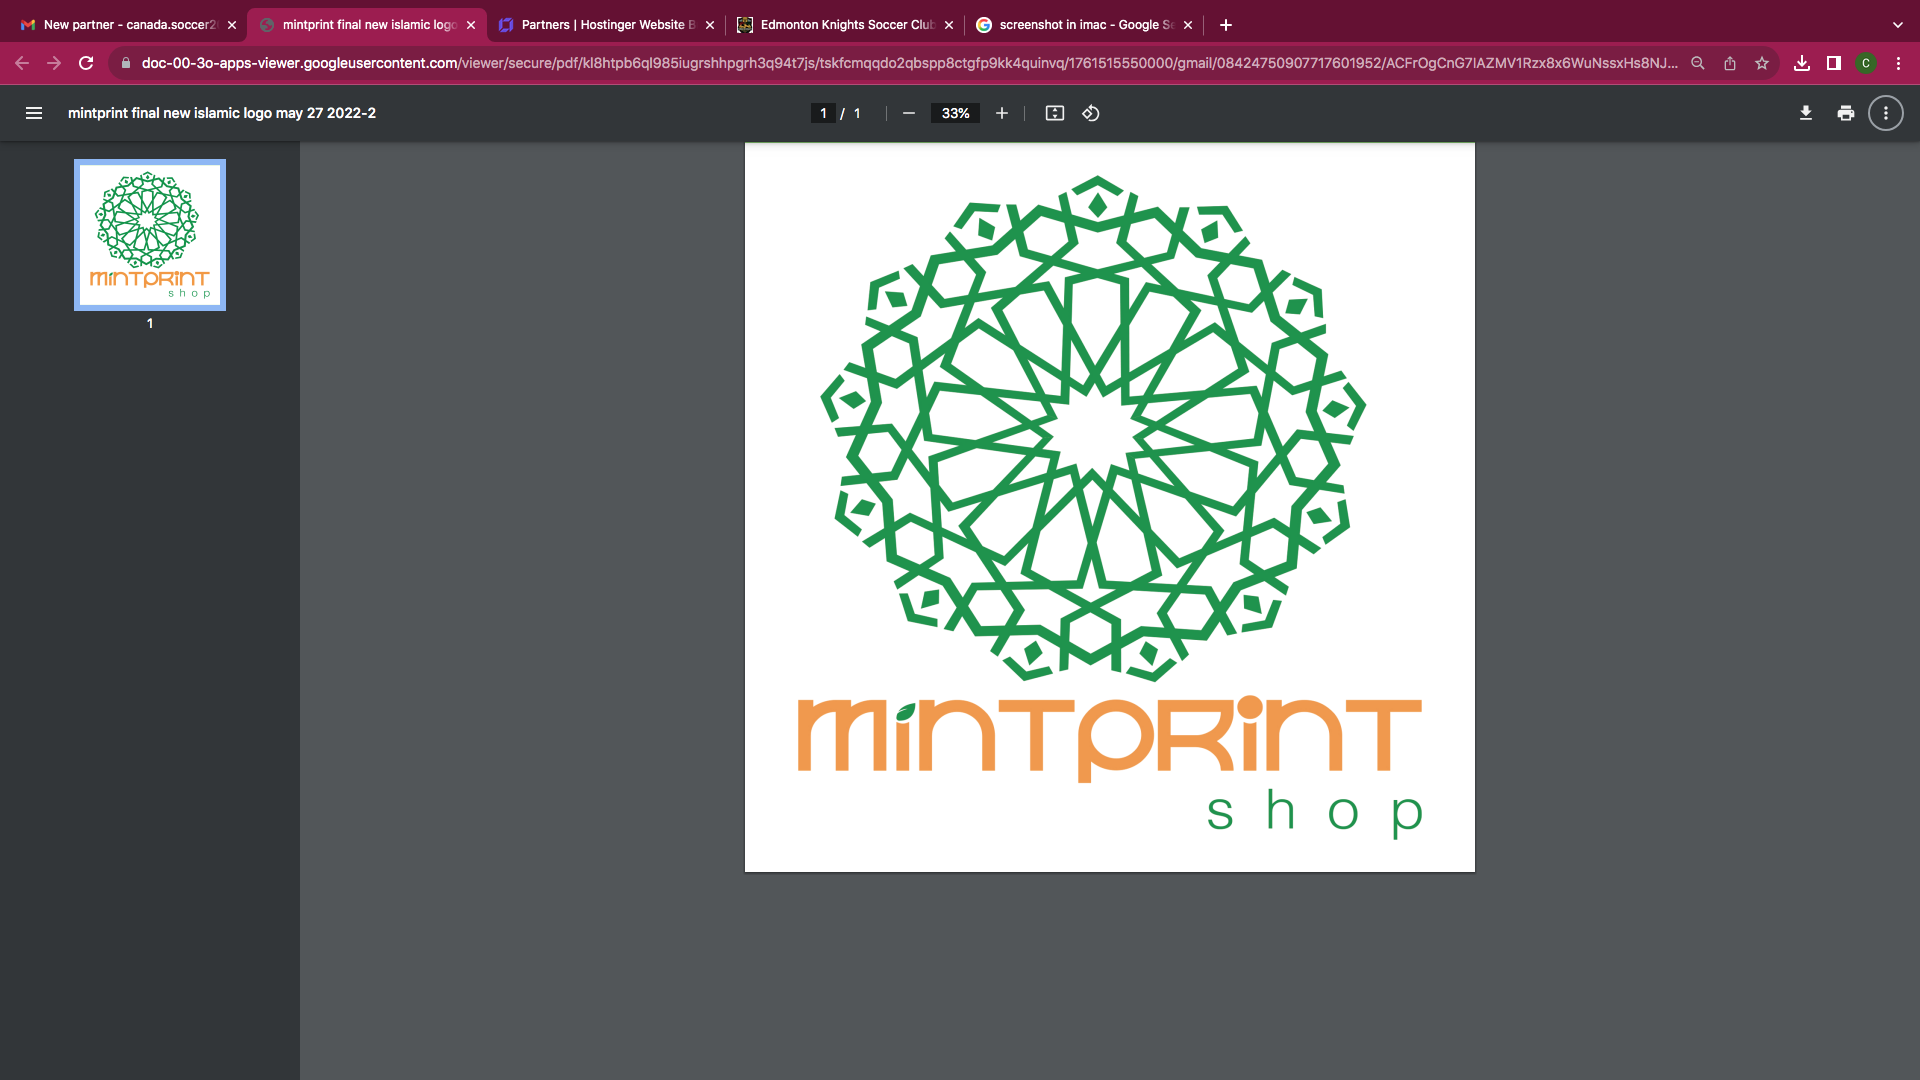Expand the tab search dropdown arrow
The image size is (1920, 1080).
click(x=1897, y=25)
